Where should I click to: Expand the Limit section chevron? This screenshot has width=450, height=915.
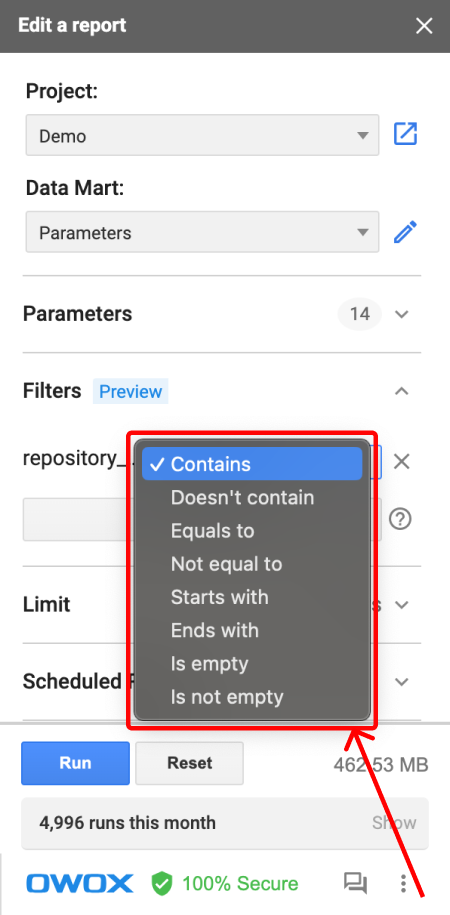(x=401, y=605)
